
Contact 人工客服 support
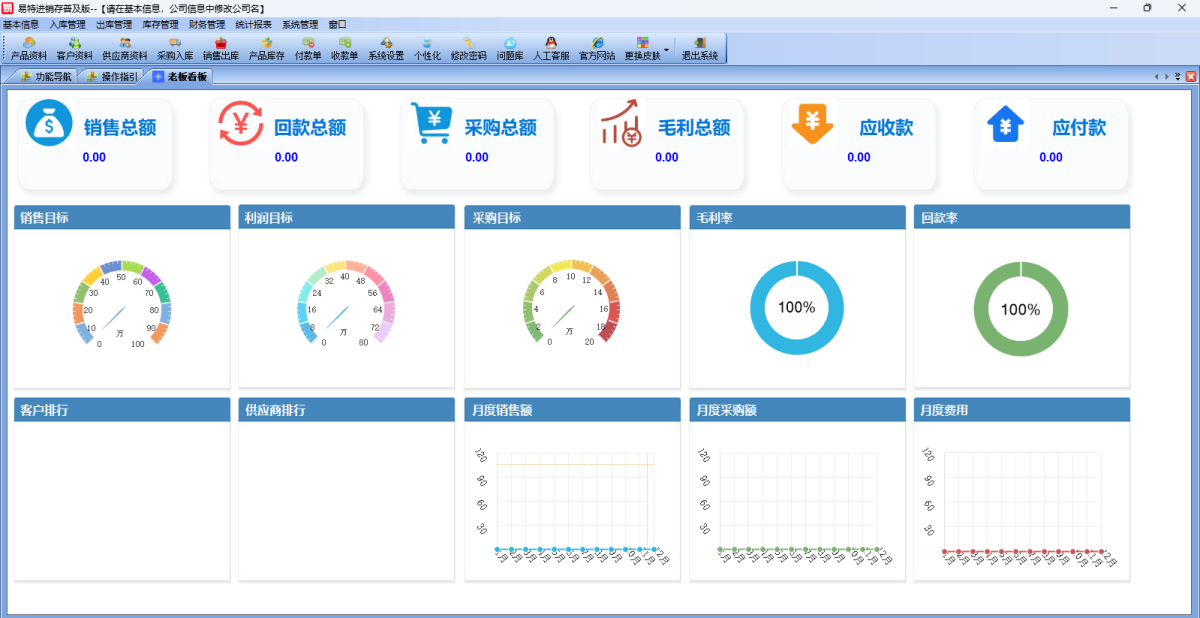point(551,48)
